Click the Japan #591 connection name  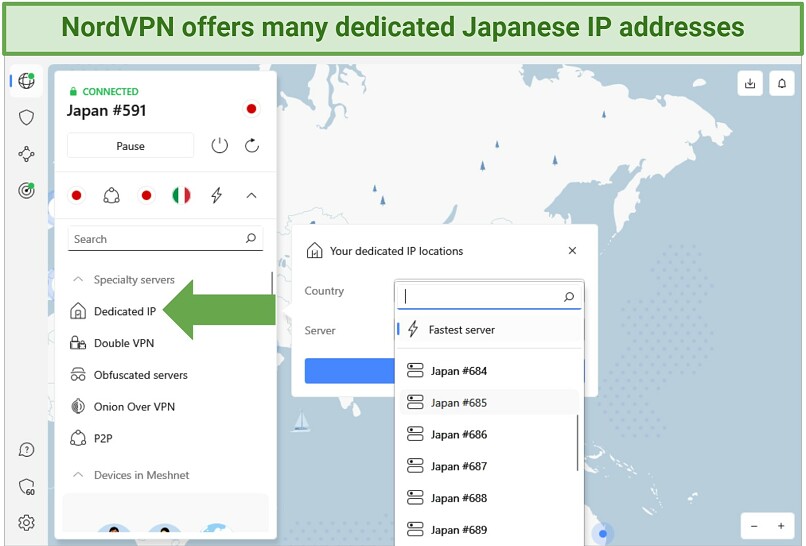click(x=106, y=111)
